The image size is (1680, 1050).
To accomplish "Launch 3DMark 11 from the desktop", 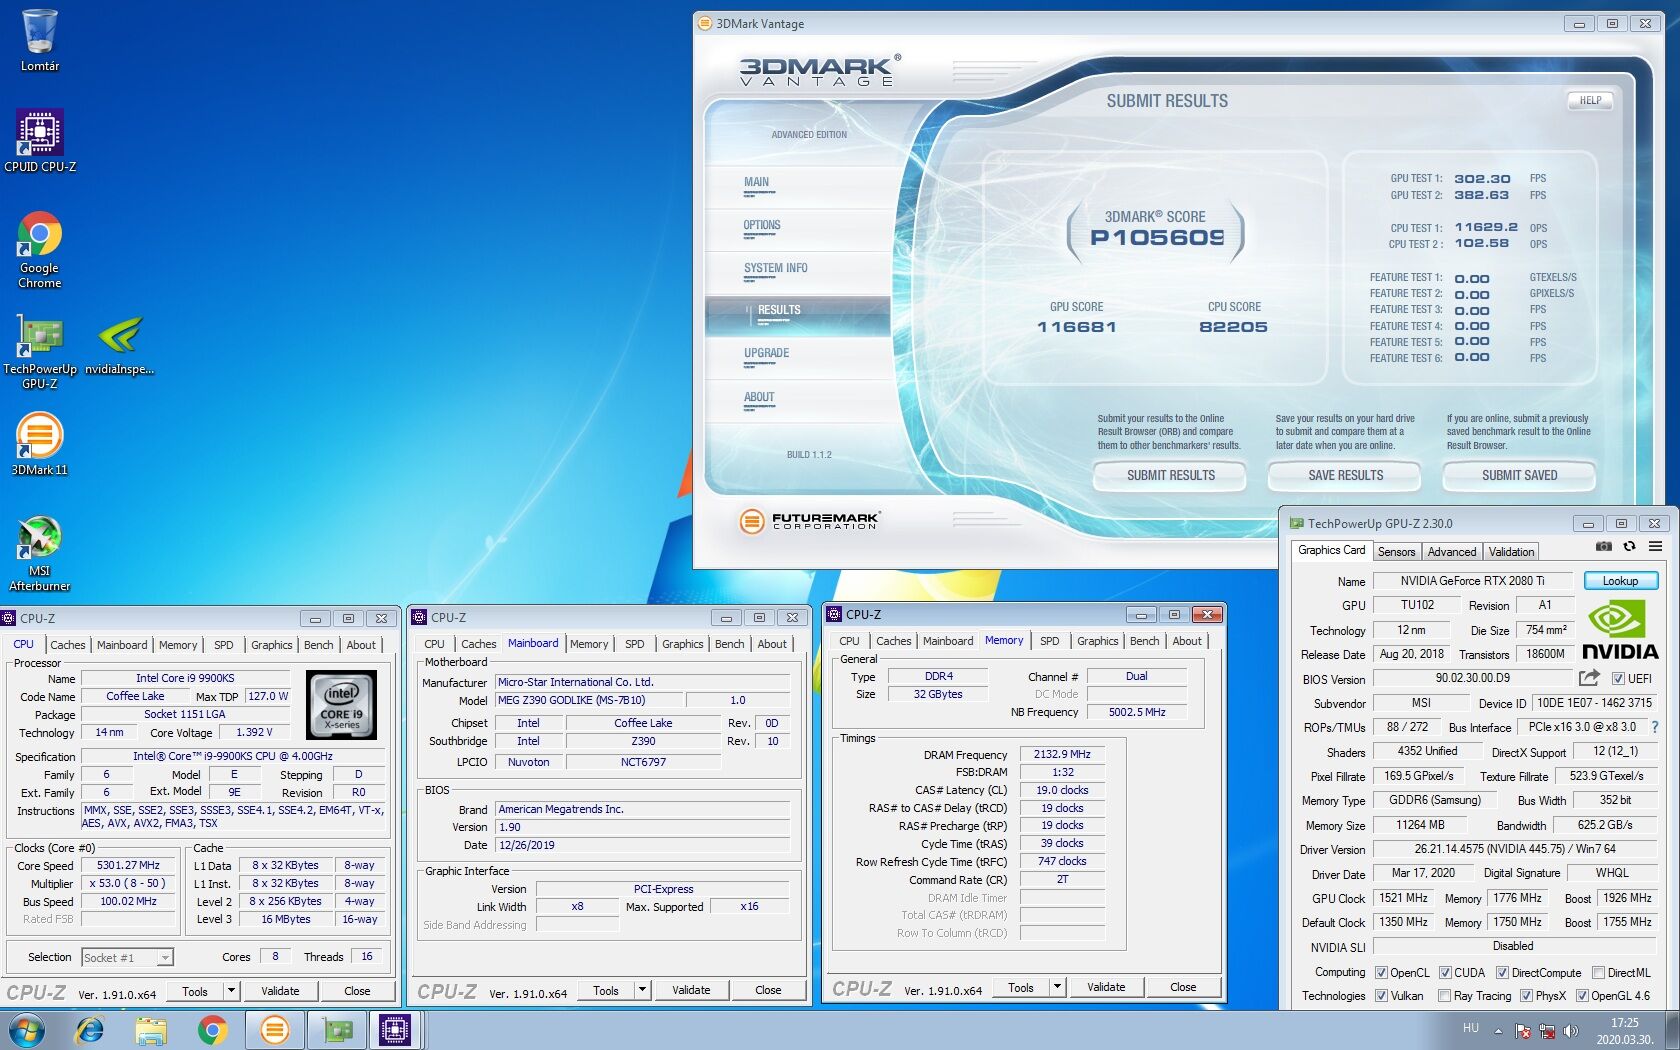I will point(40,443).
